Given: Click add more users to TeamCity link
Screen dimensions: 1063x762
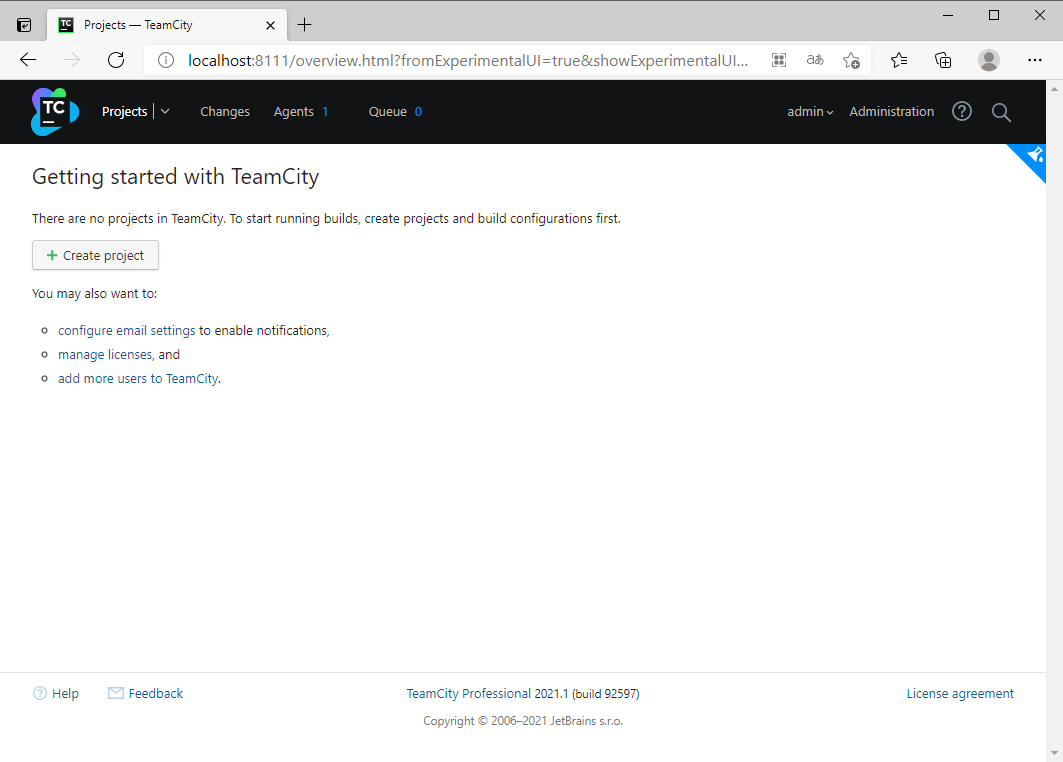Looking at the screenshot, I should [x=138, y=378].
